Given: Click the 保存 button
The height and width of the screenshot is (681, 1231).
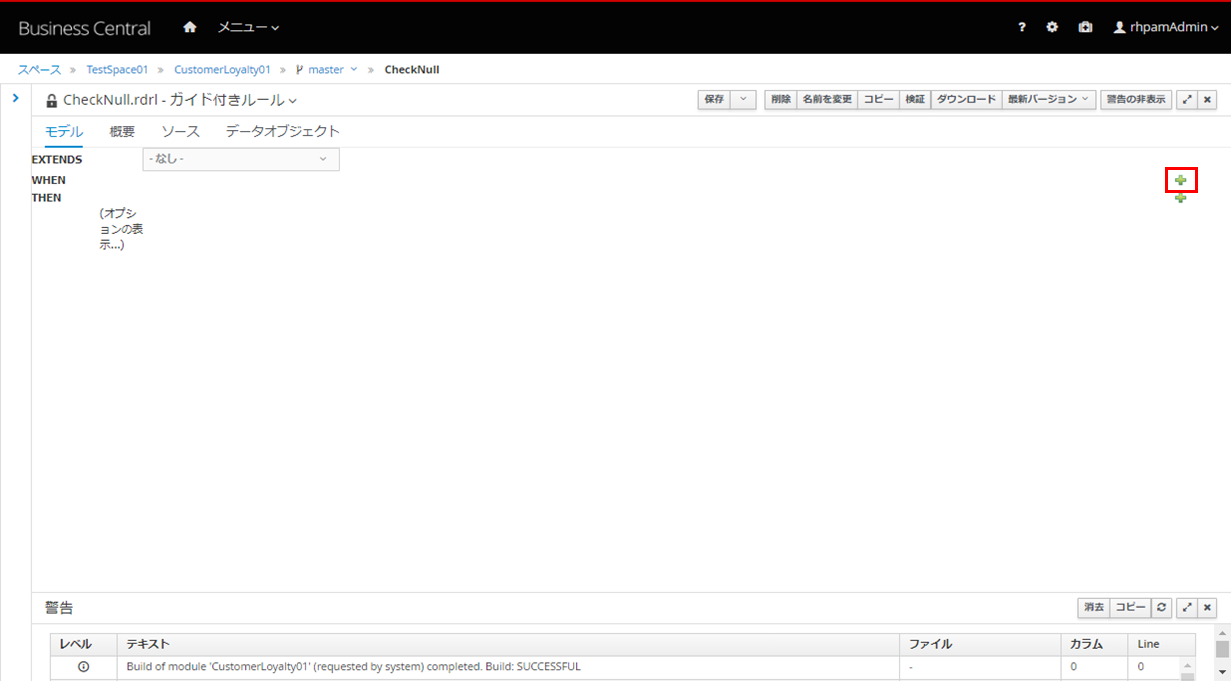Looking at the screenshot, I should tap(714, 99).
